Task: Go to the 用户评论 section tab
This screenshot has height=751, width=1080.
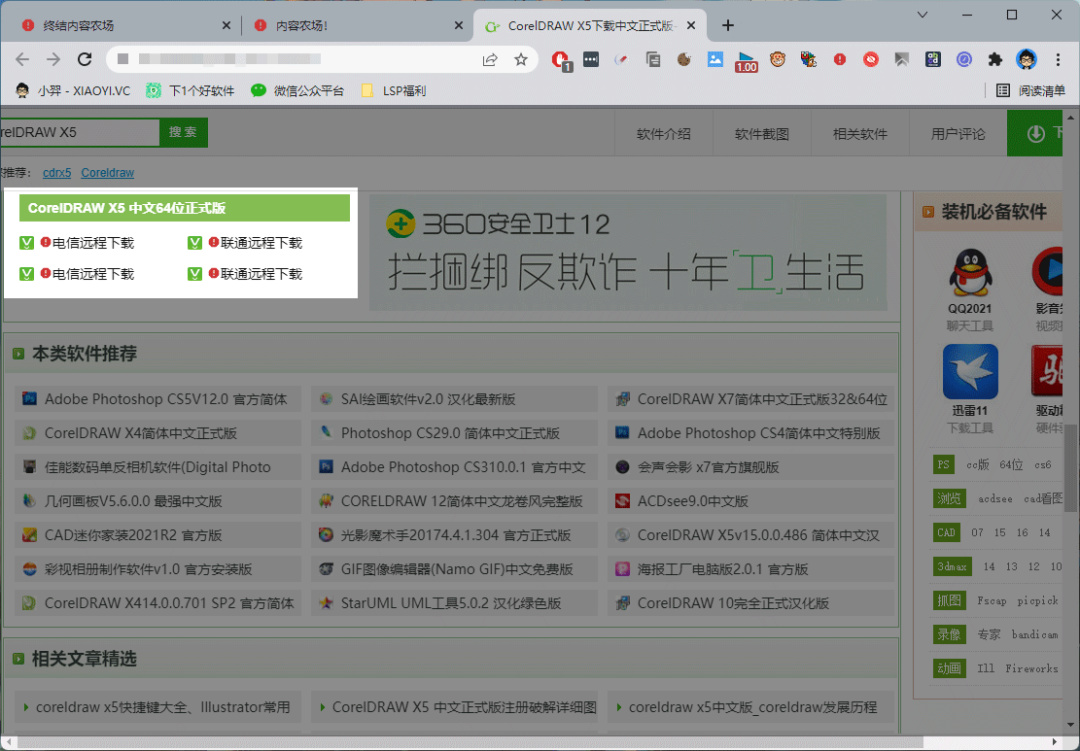Action: (x=958, y=134)
